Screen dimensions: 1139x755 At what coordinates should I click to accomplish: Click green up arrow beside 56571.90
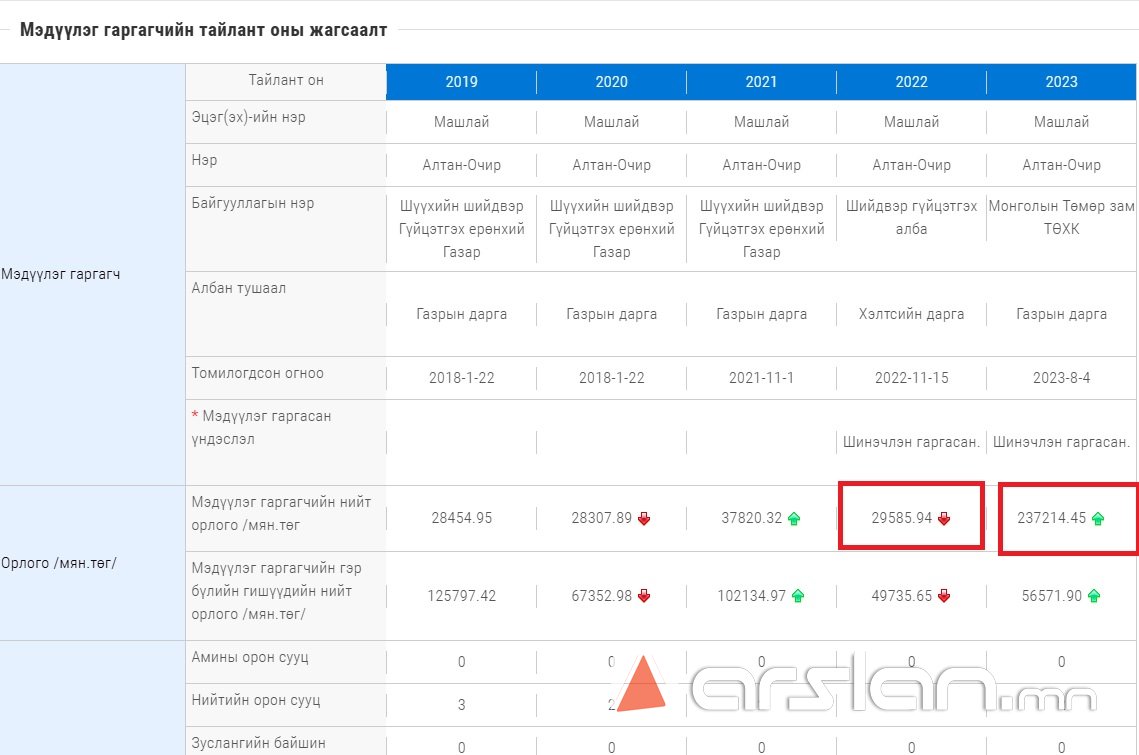point(1094,596)
